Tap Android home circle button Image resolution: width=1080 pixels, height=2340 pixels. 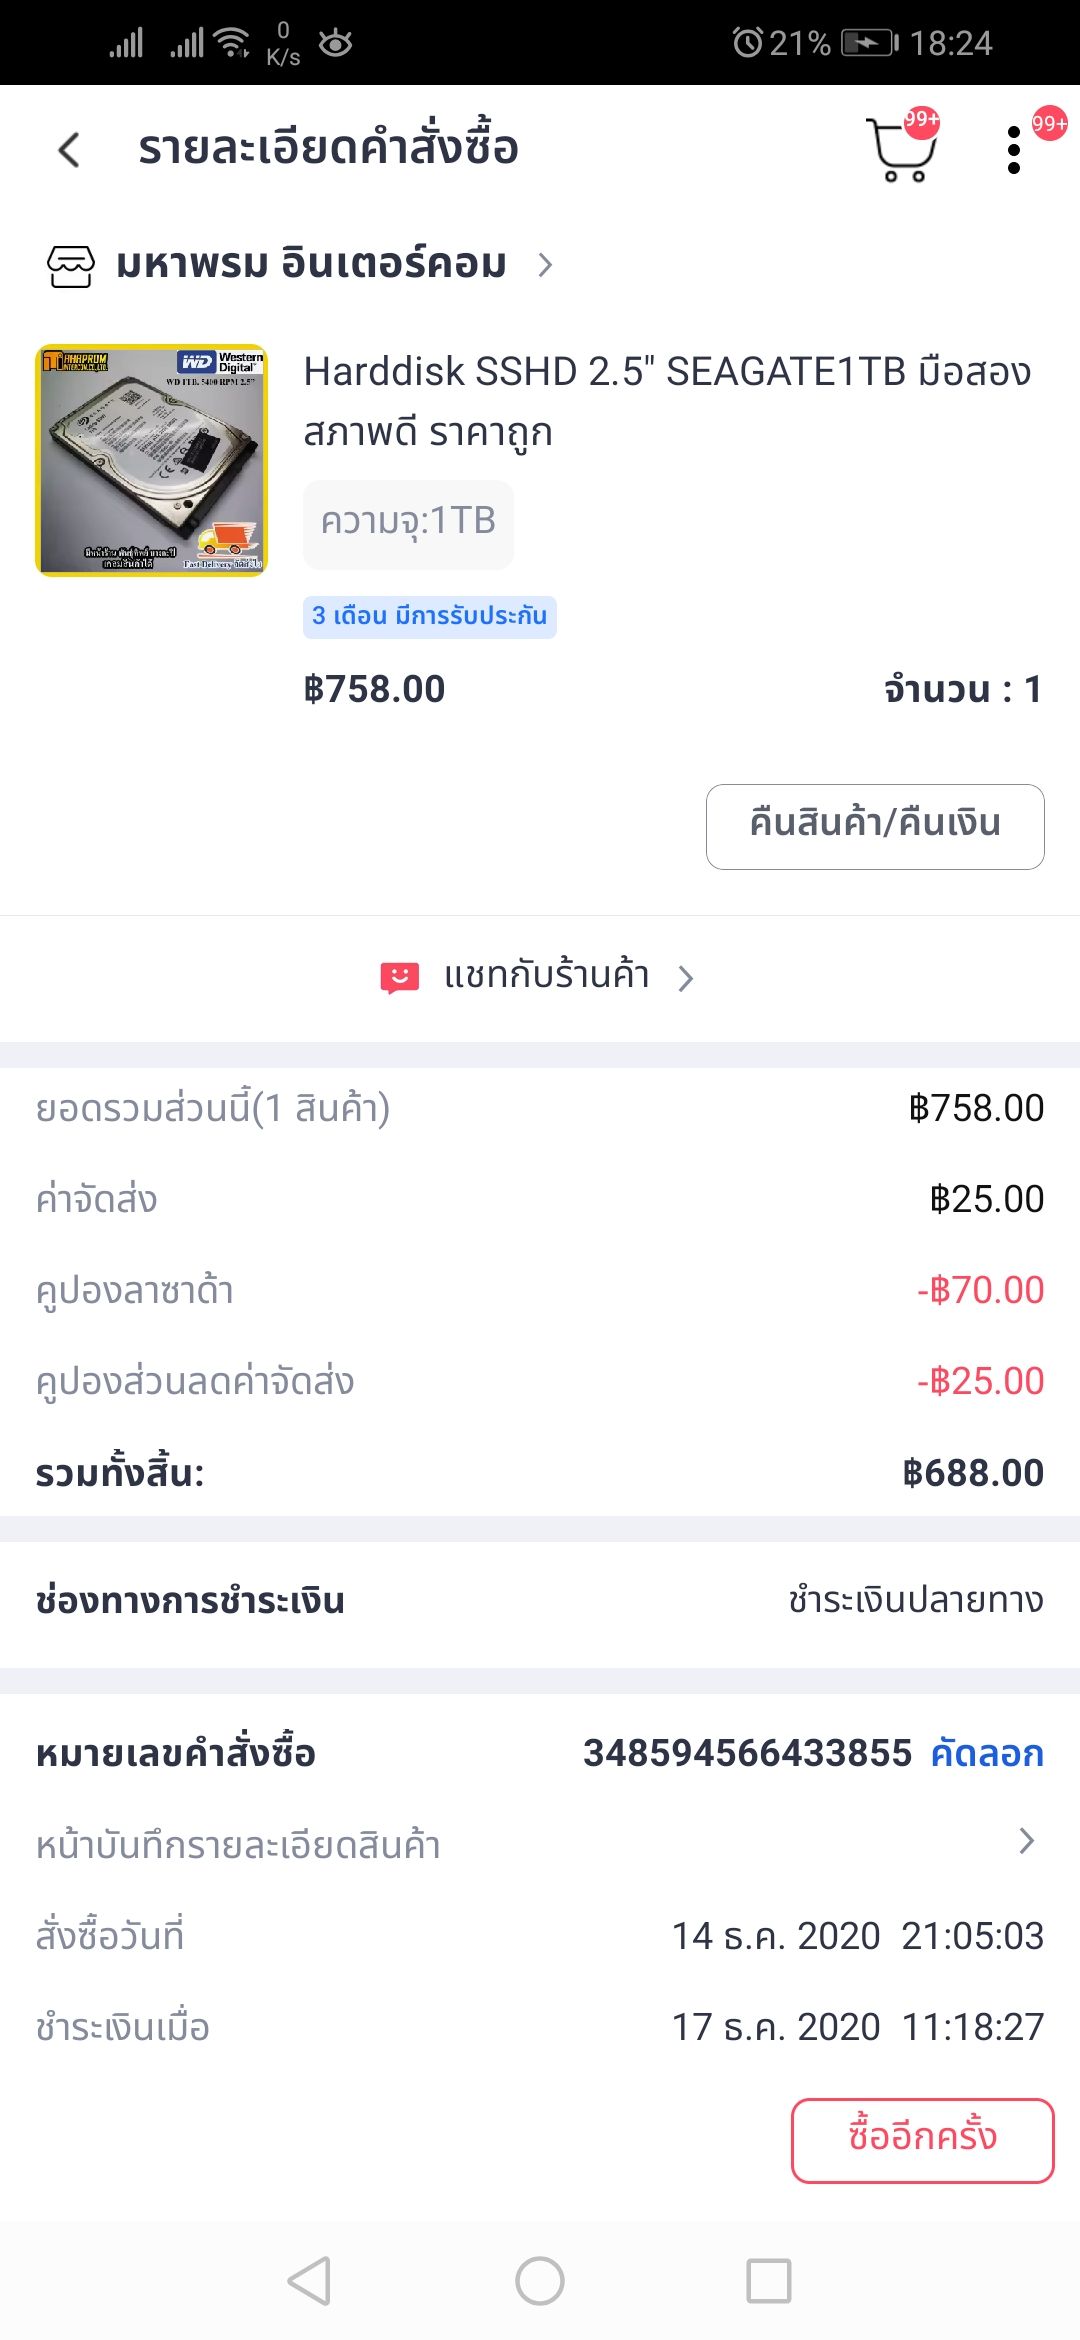pyautogui.click(x=540, y=2281)
